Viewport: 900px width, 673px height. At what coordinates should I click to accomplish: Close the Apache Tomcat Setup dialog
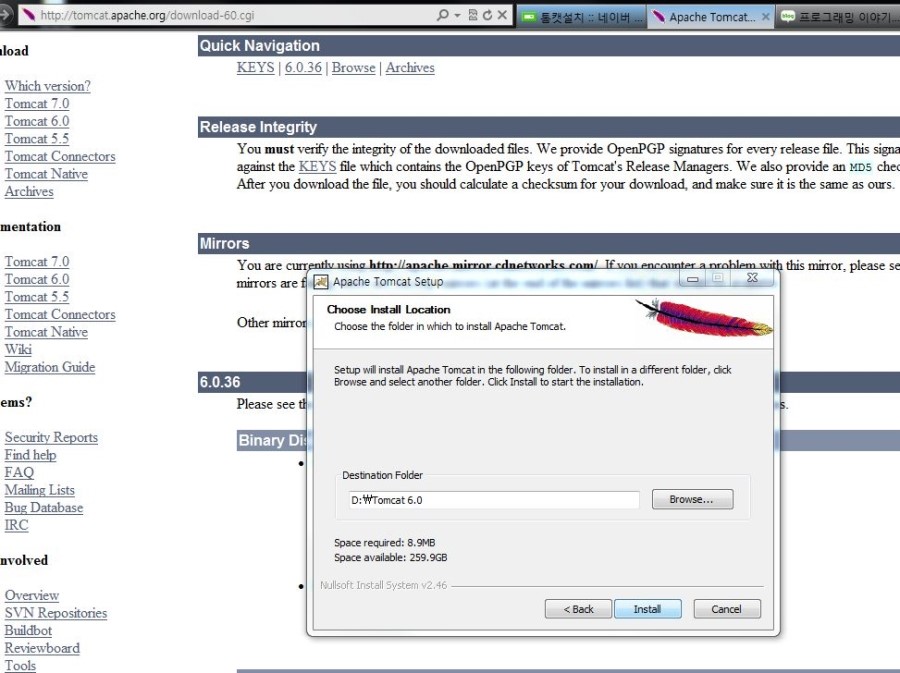752,278
